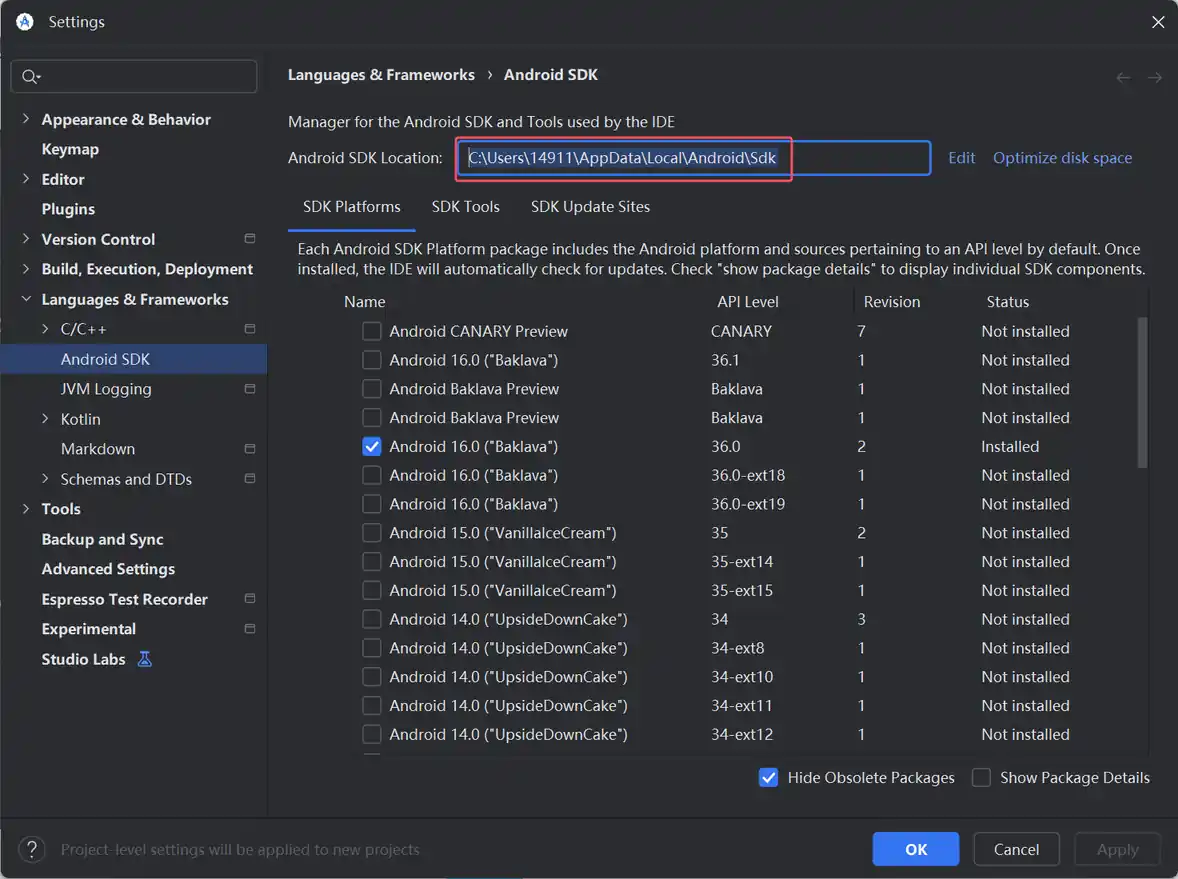Enable Show Package Details checkbox

point(981,778)
